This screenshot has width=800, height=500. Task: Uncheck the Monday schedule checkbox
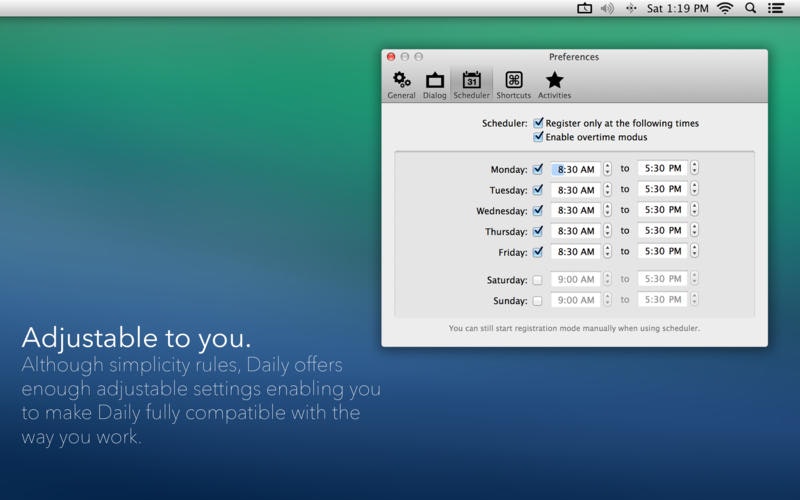tap(538, 169)
